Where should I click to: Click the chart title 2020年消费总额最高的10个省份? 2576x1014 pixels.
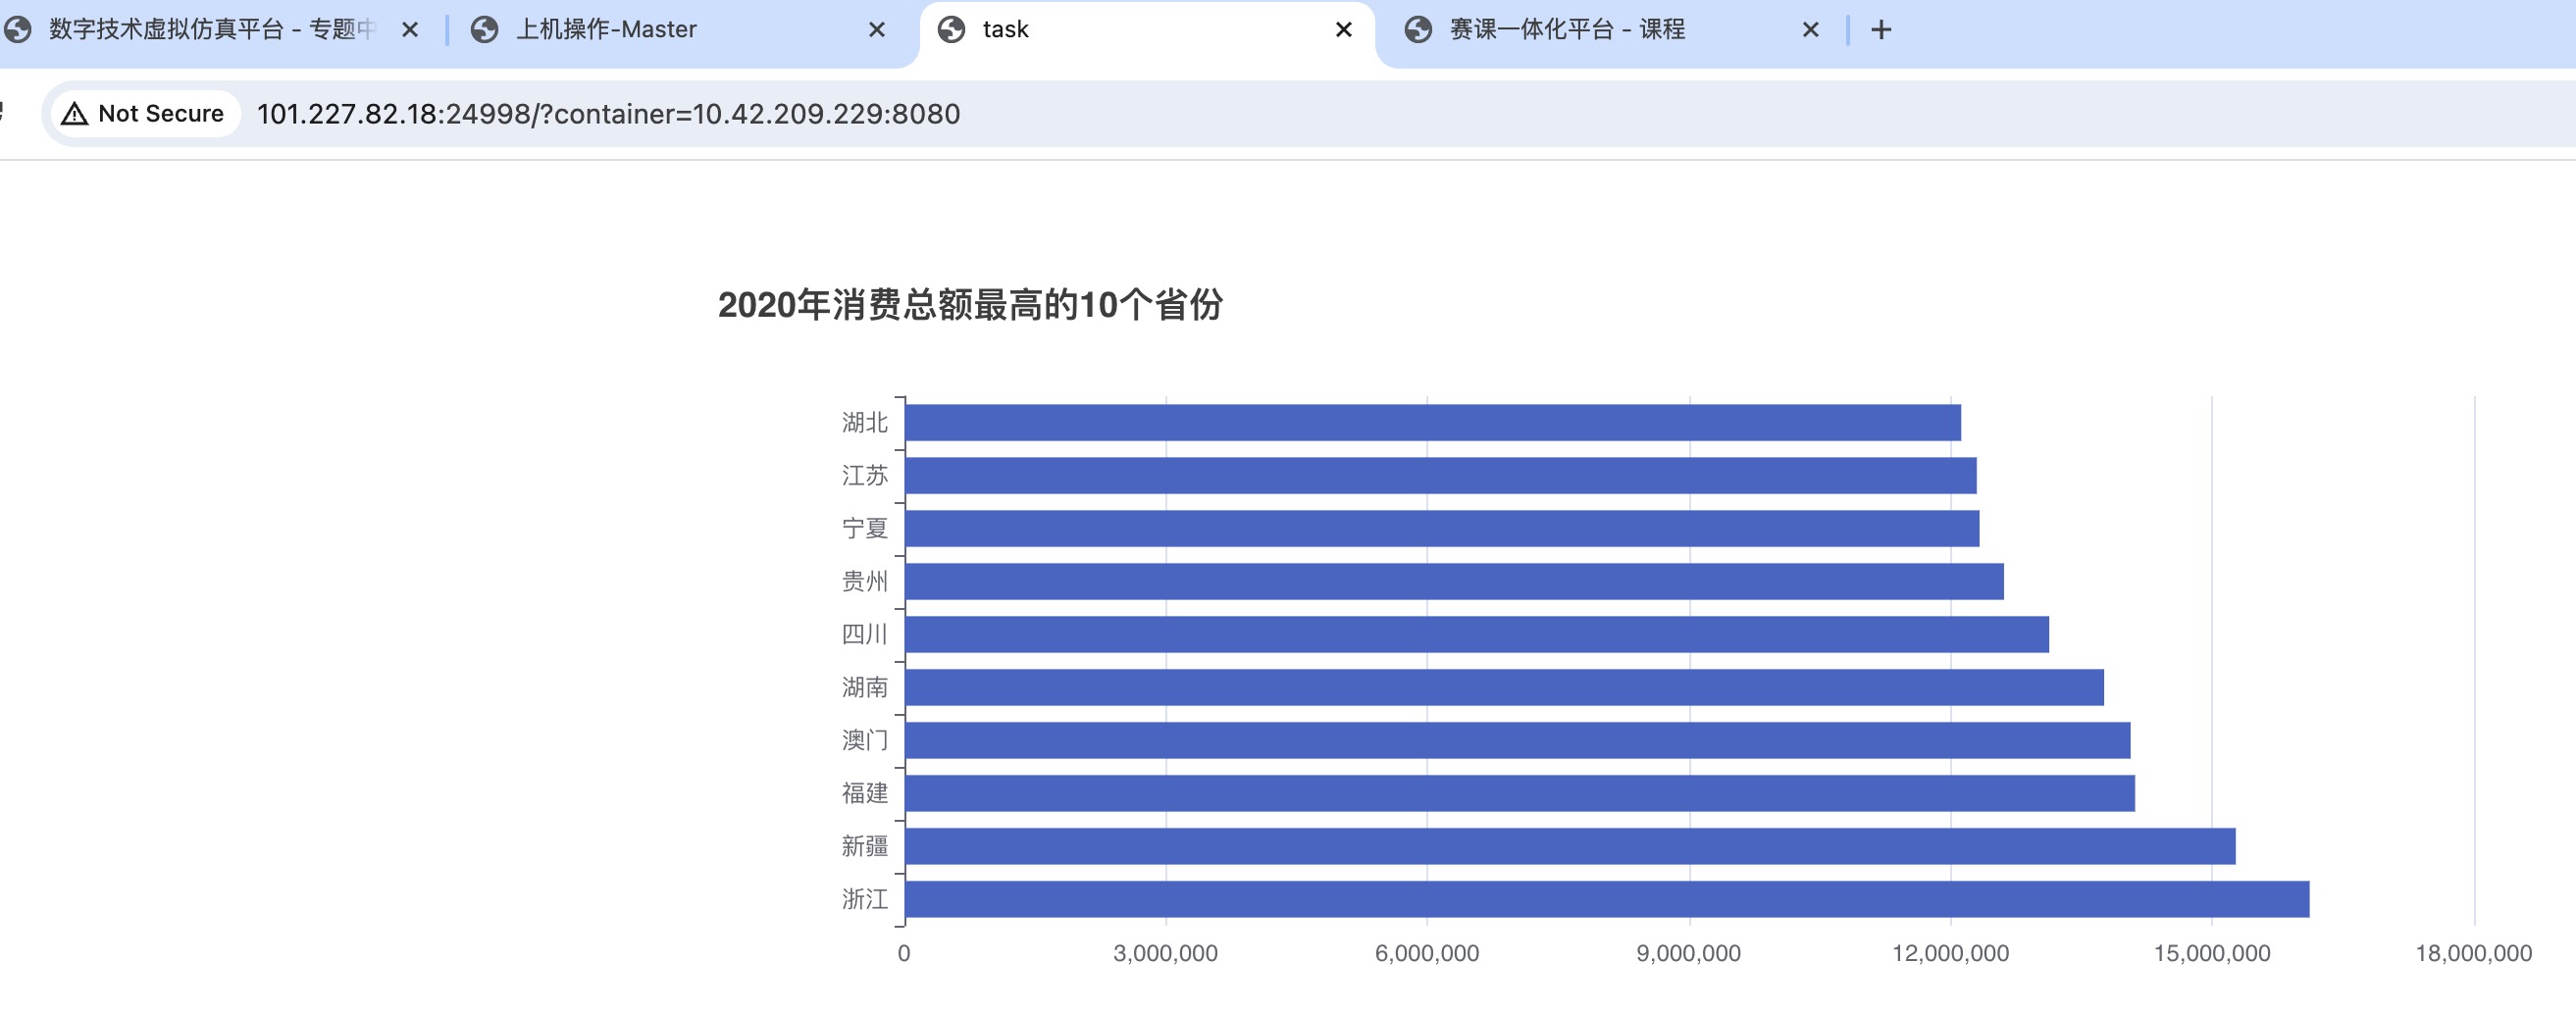coord(969,305)
